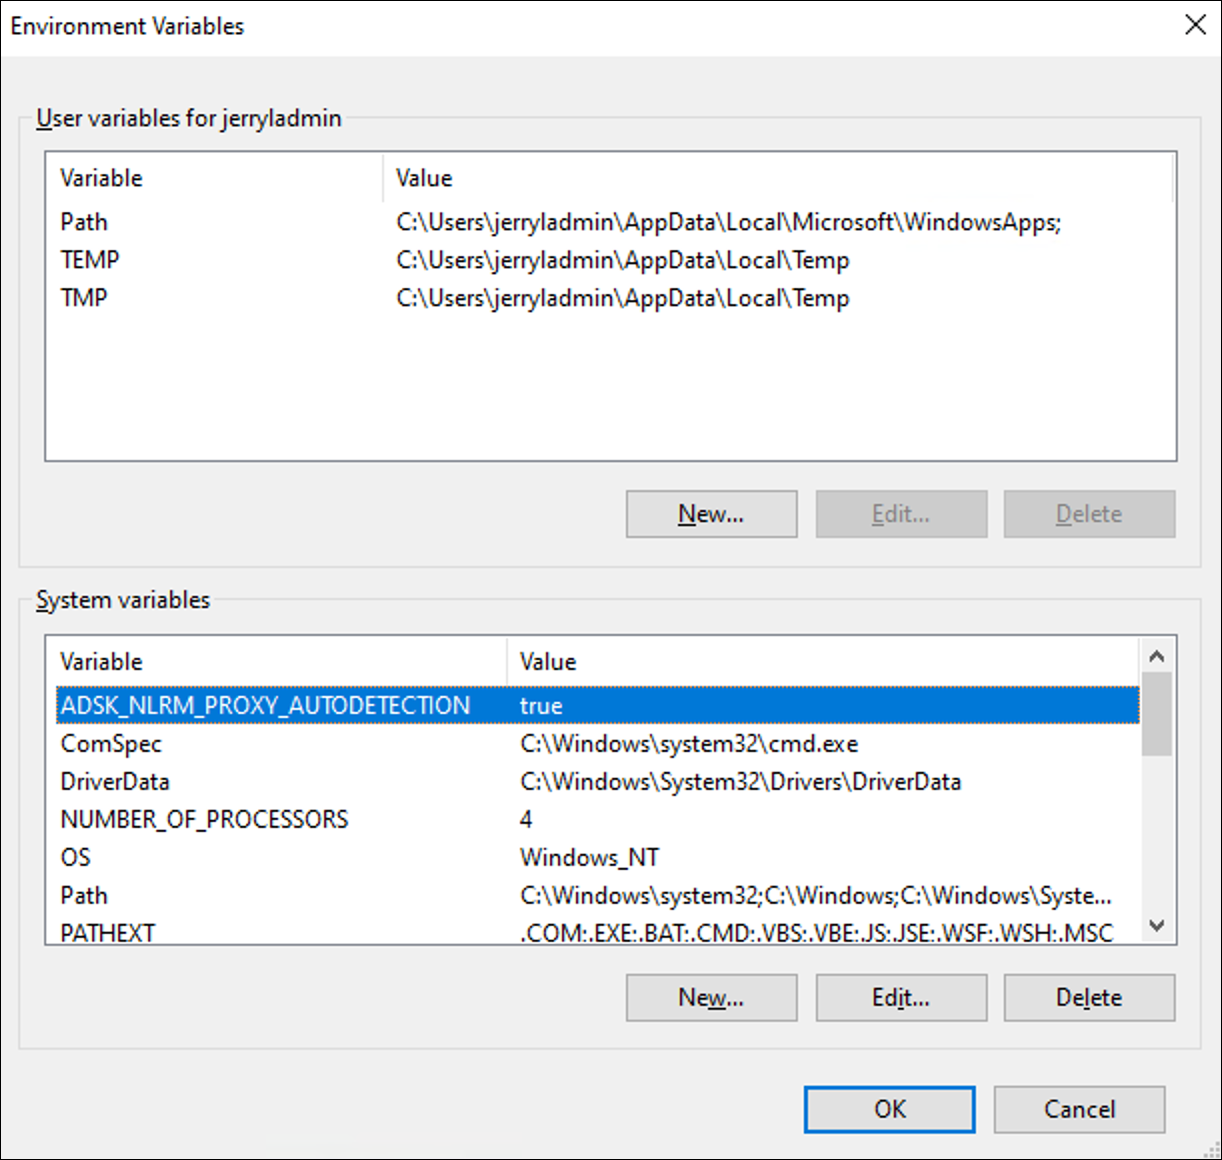Viewport: 1222px width, 1160px height.
Task: Cancel the Environment Variables dialog
Action: point(1079,1109)
